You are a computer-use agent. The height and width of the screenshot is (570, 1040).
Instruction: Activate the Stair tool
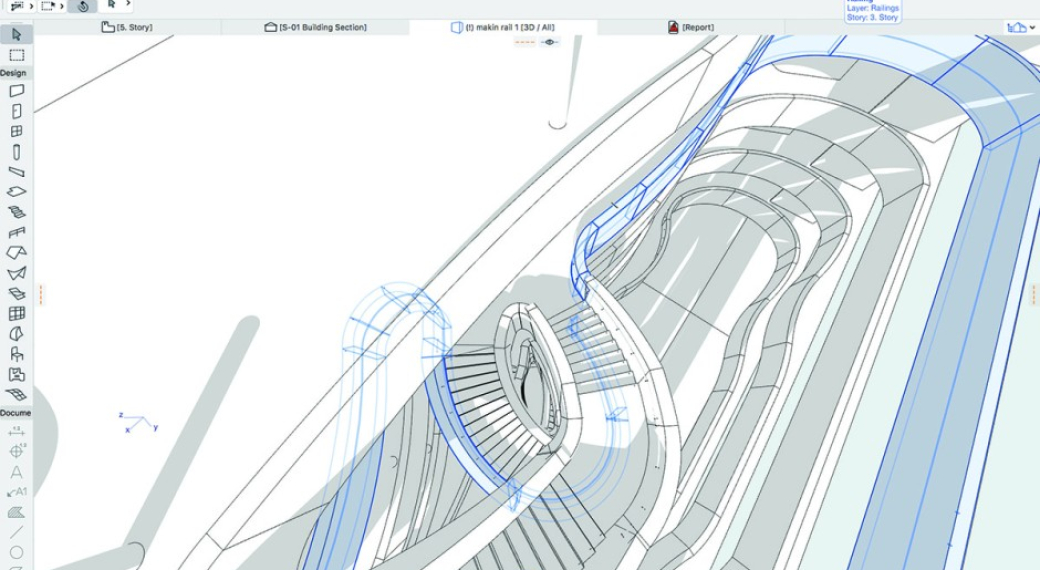tap(16, 212)
